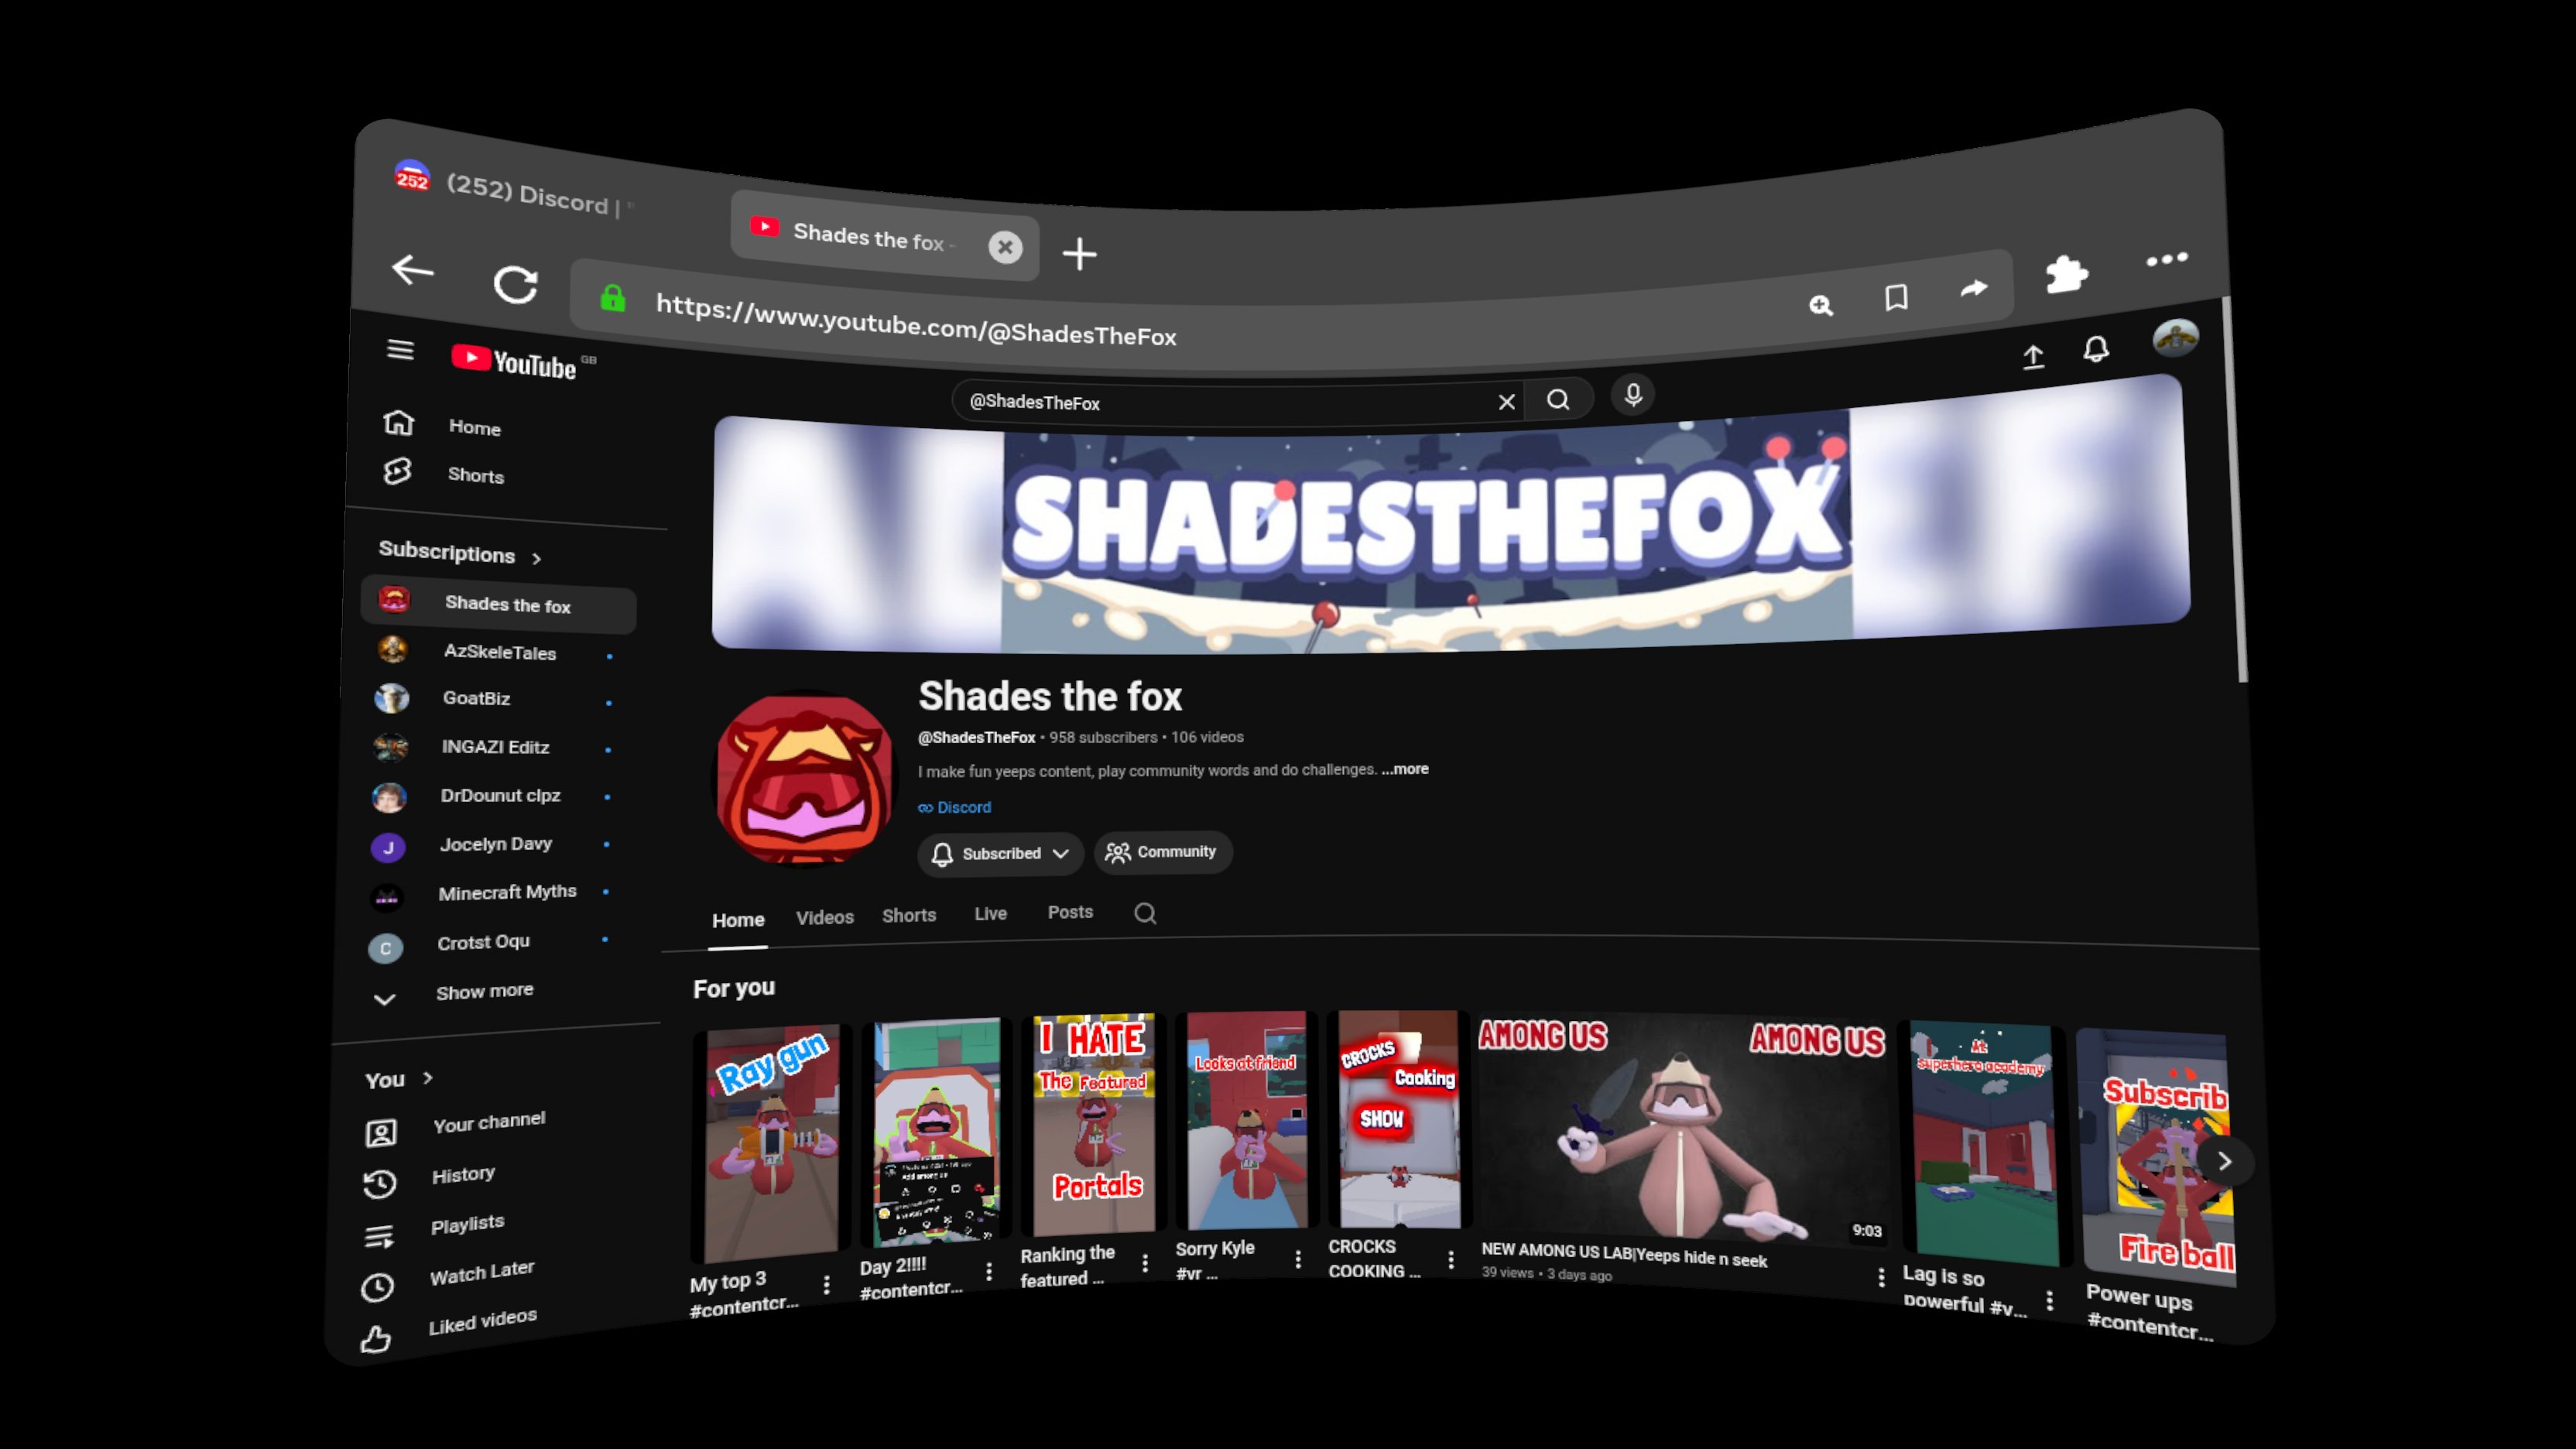Open Playlists in the sidebar
The height and width of the screenshot is (1449, 2576).
[467, 1224]
